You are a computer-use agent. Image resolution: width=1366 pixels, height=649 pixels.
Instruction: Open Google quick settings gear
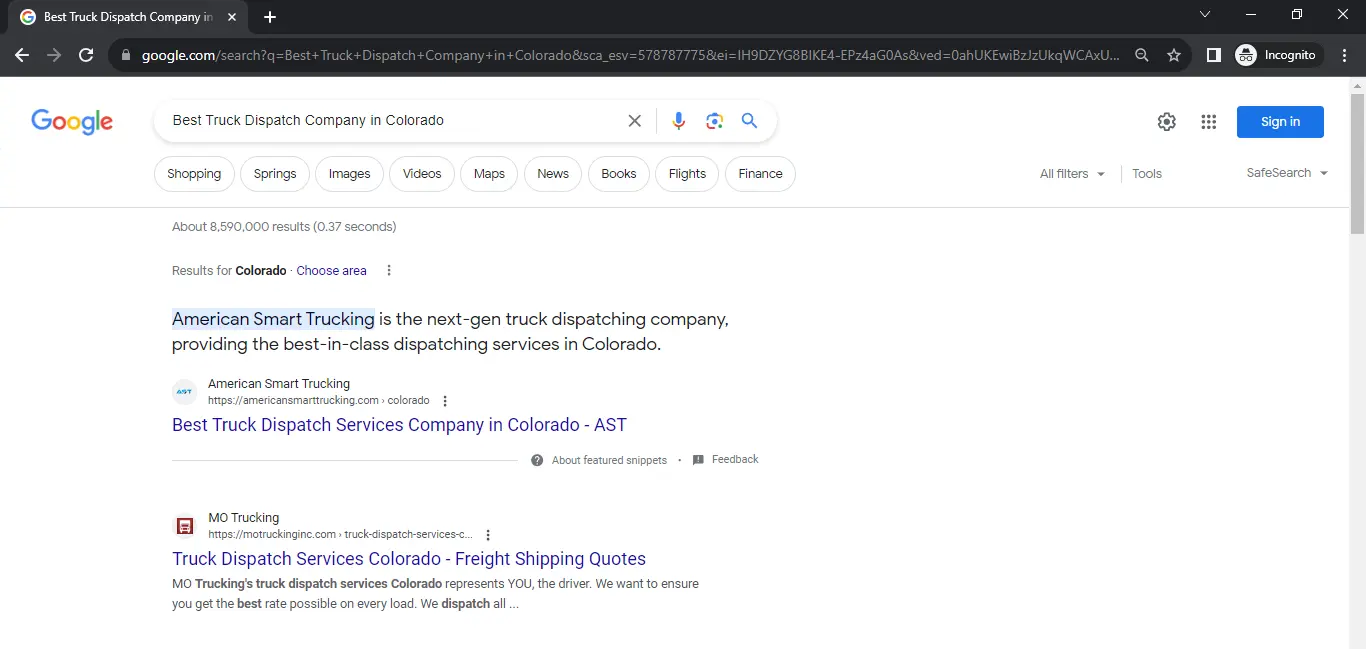pyautogui.click(x=1166, y=122)
